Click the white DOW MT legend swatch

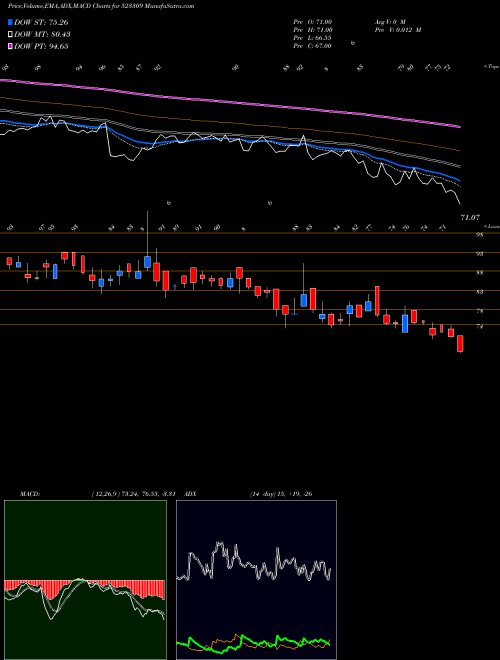10,35
